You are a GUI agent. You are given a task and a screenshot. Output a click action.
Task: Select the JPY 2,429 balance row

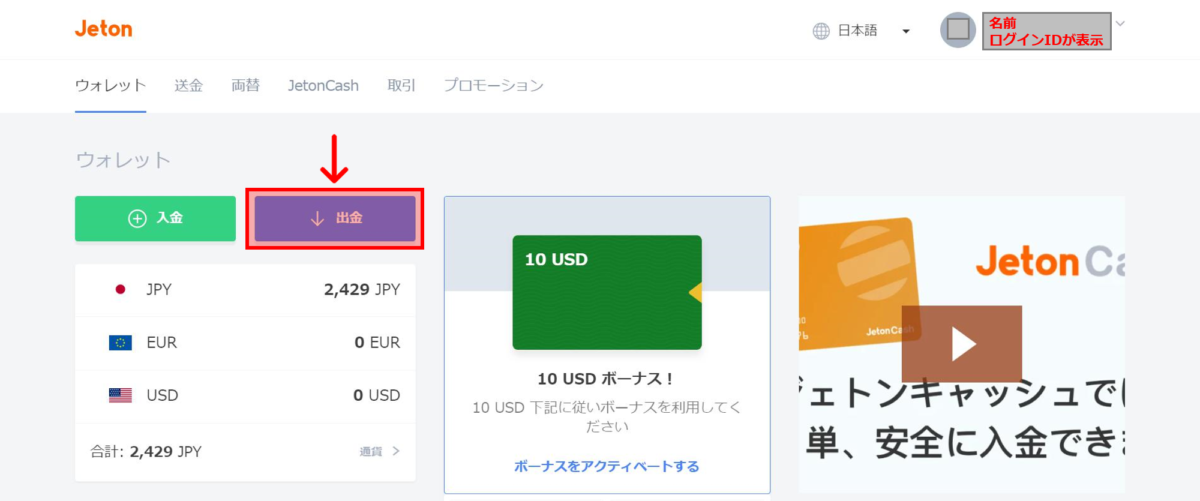[245, 290]
